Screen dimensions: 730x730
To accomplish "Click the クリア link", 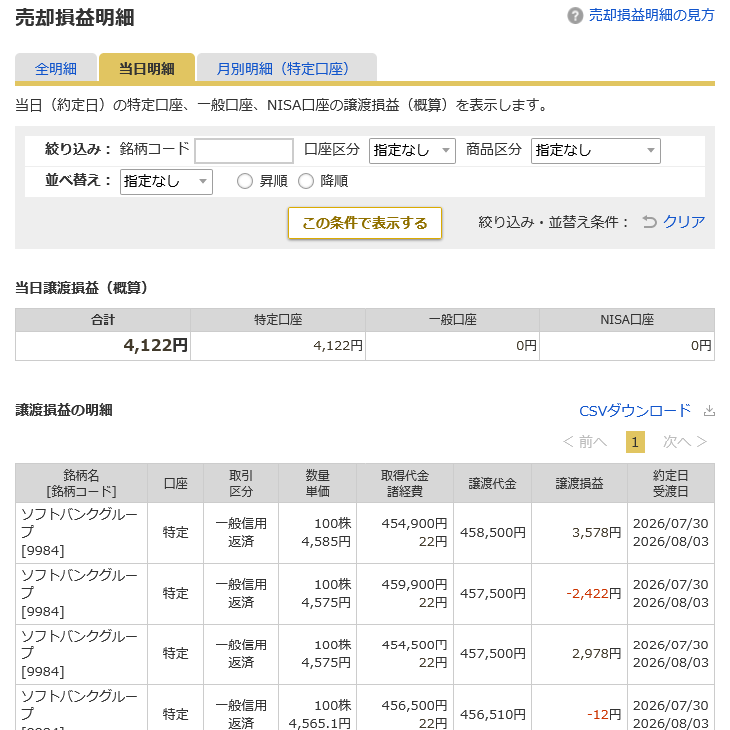I will (684, 222).
